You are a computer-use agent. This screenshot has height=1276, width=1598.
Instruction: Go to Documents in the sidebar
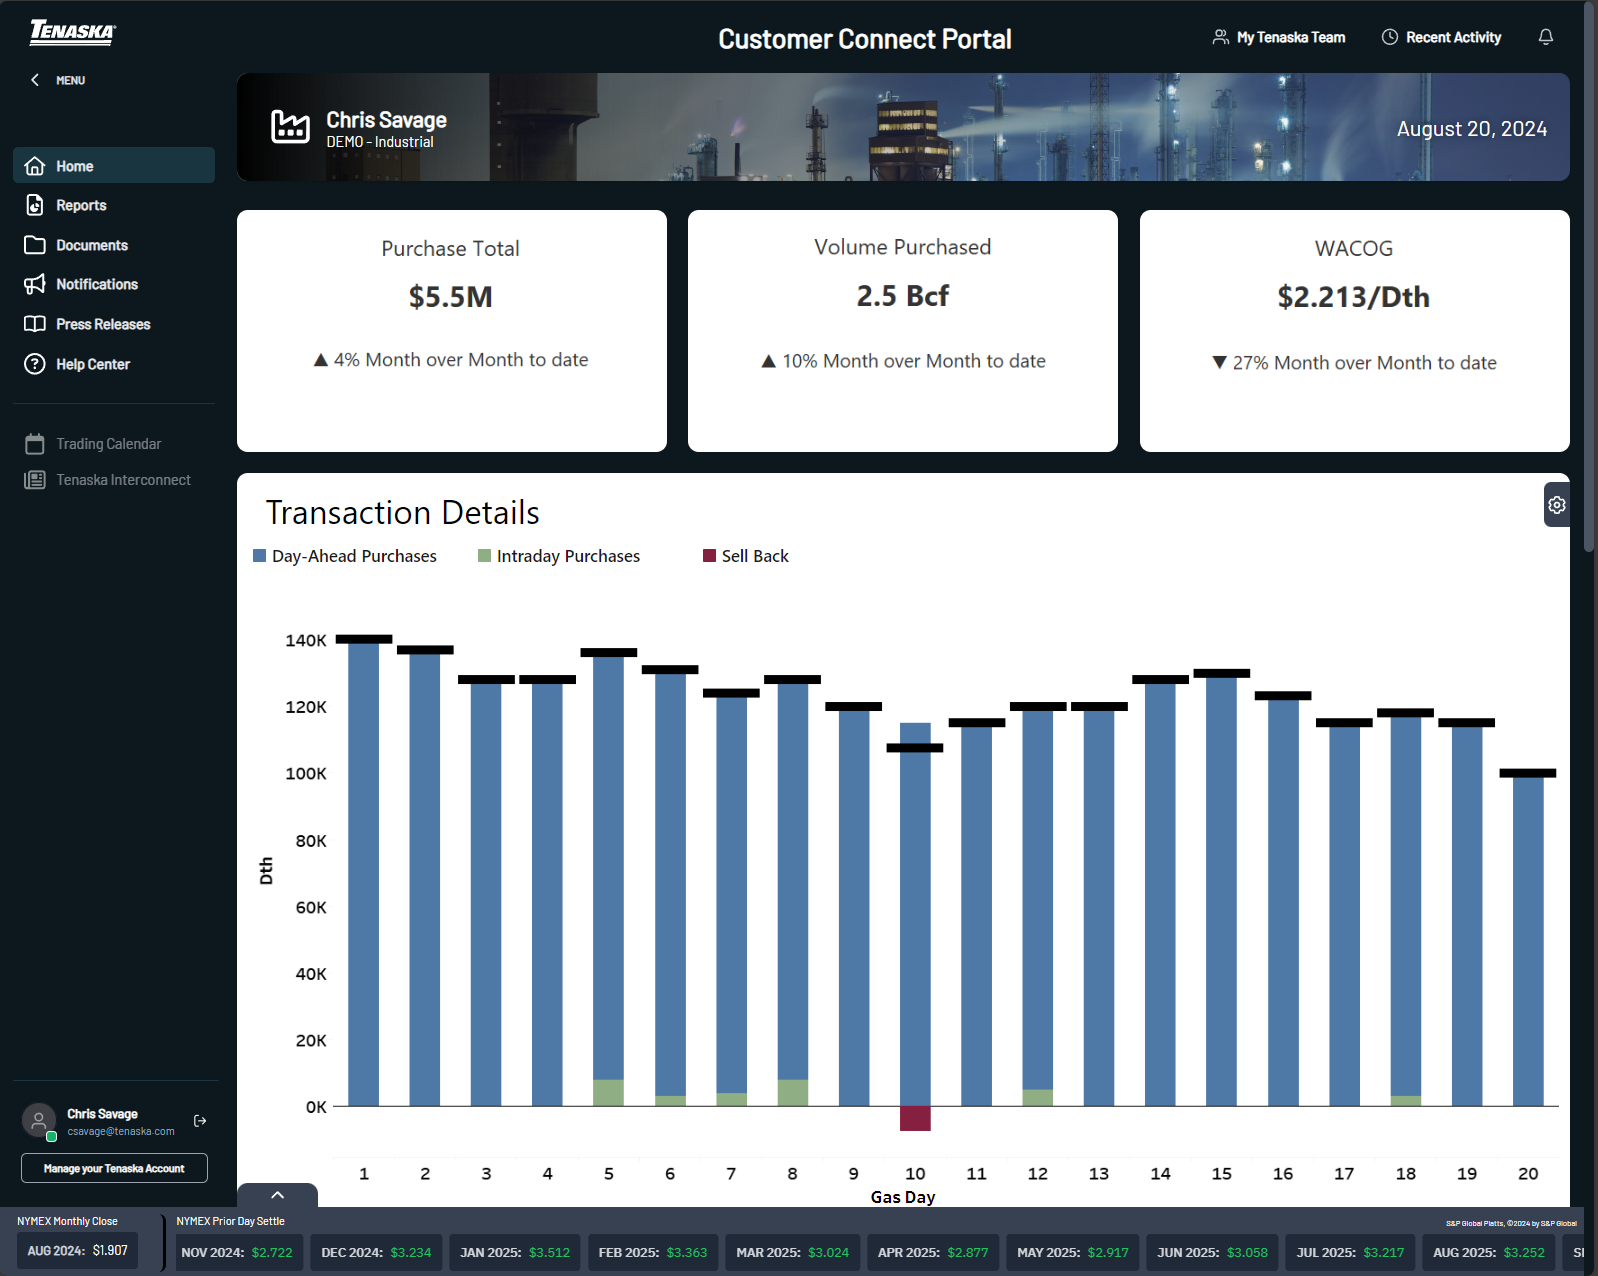pos(91,245)
